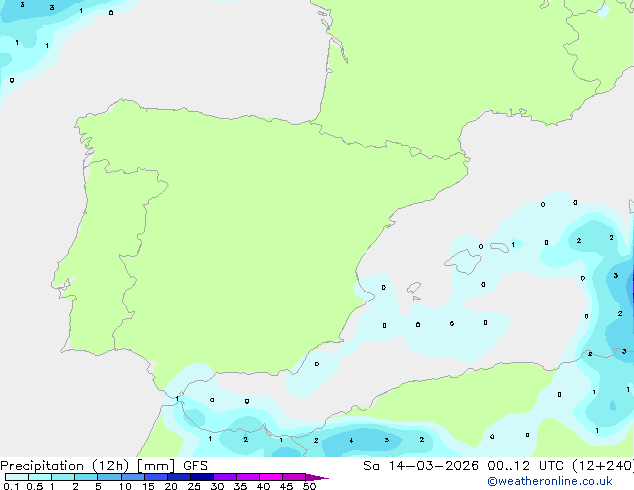Click the word "Precipitation" in the title
The width and height of the screenshot is (634, 490).
tap(42, 466)
